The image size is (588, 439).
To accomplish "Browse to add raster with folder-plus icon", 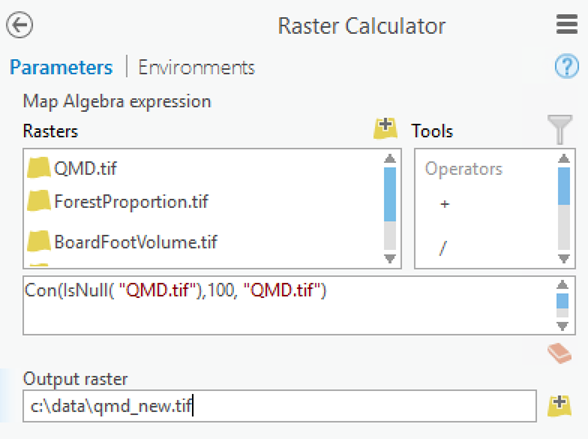I will coord(386,128).
